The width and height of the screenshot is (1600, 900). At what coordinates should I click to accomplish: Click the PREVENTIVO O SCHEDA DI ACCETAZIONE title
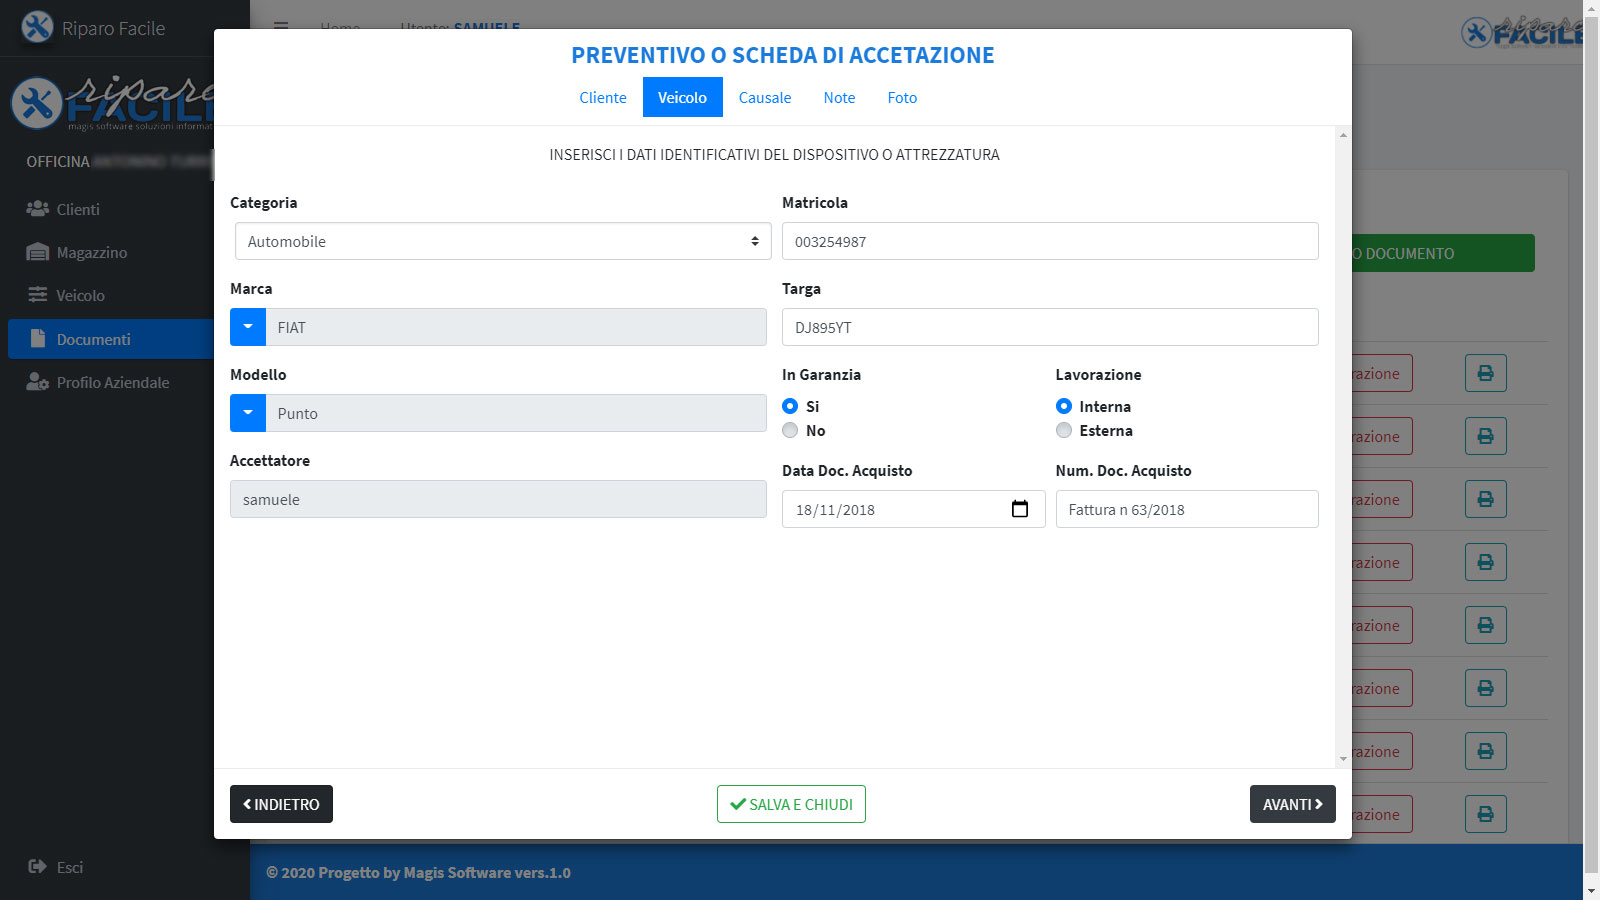pos(783,55)
